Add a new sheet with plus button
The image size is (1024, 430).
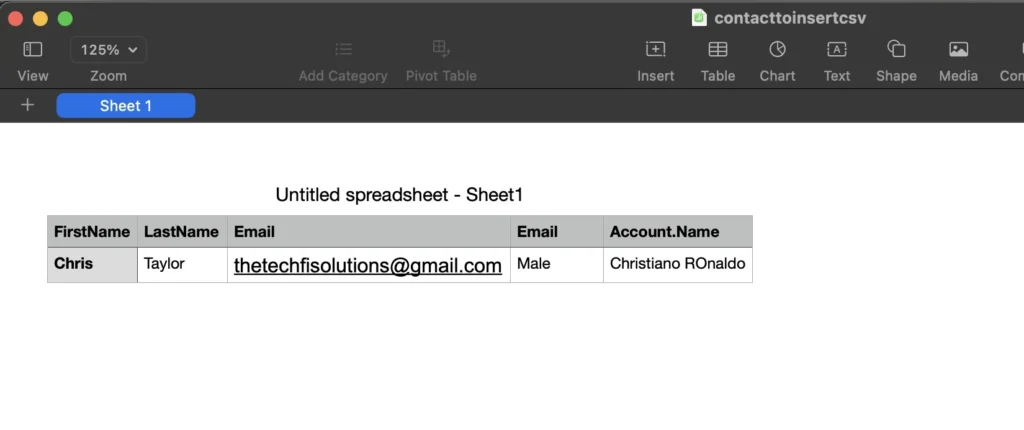click(x=27, y=105)
